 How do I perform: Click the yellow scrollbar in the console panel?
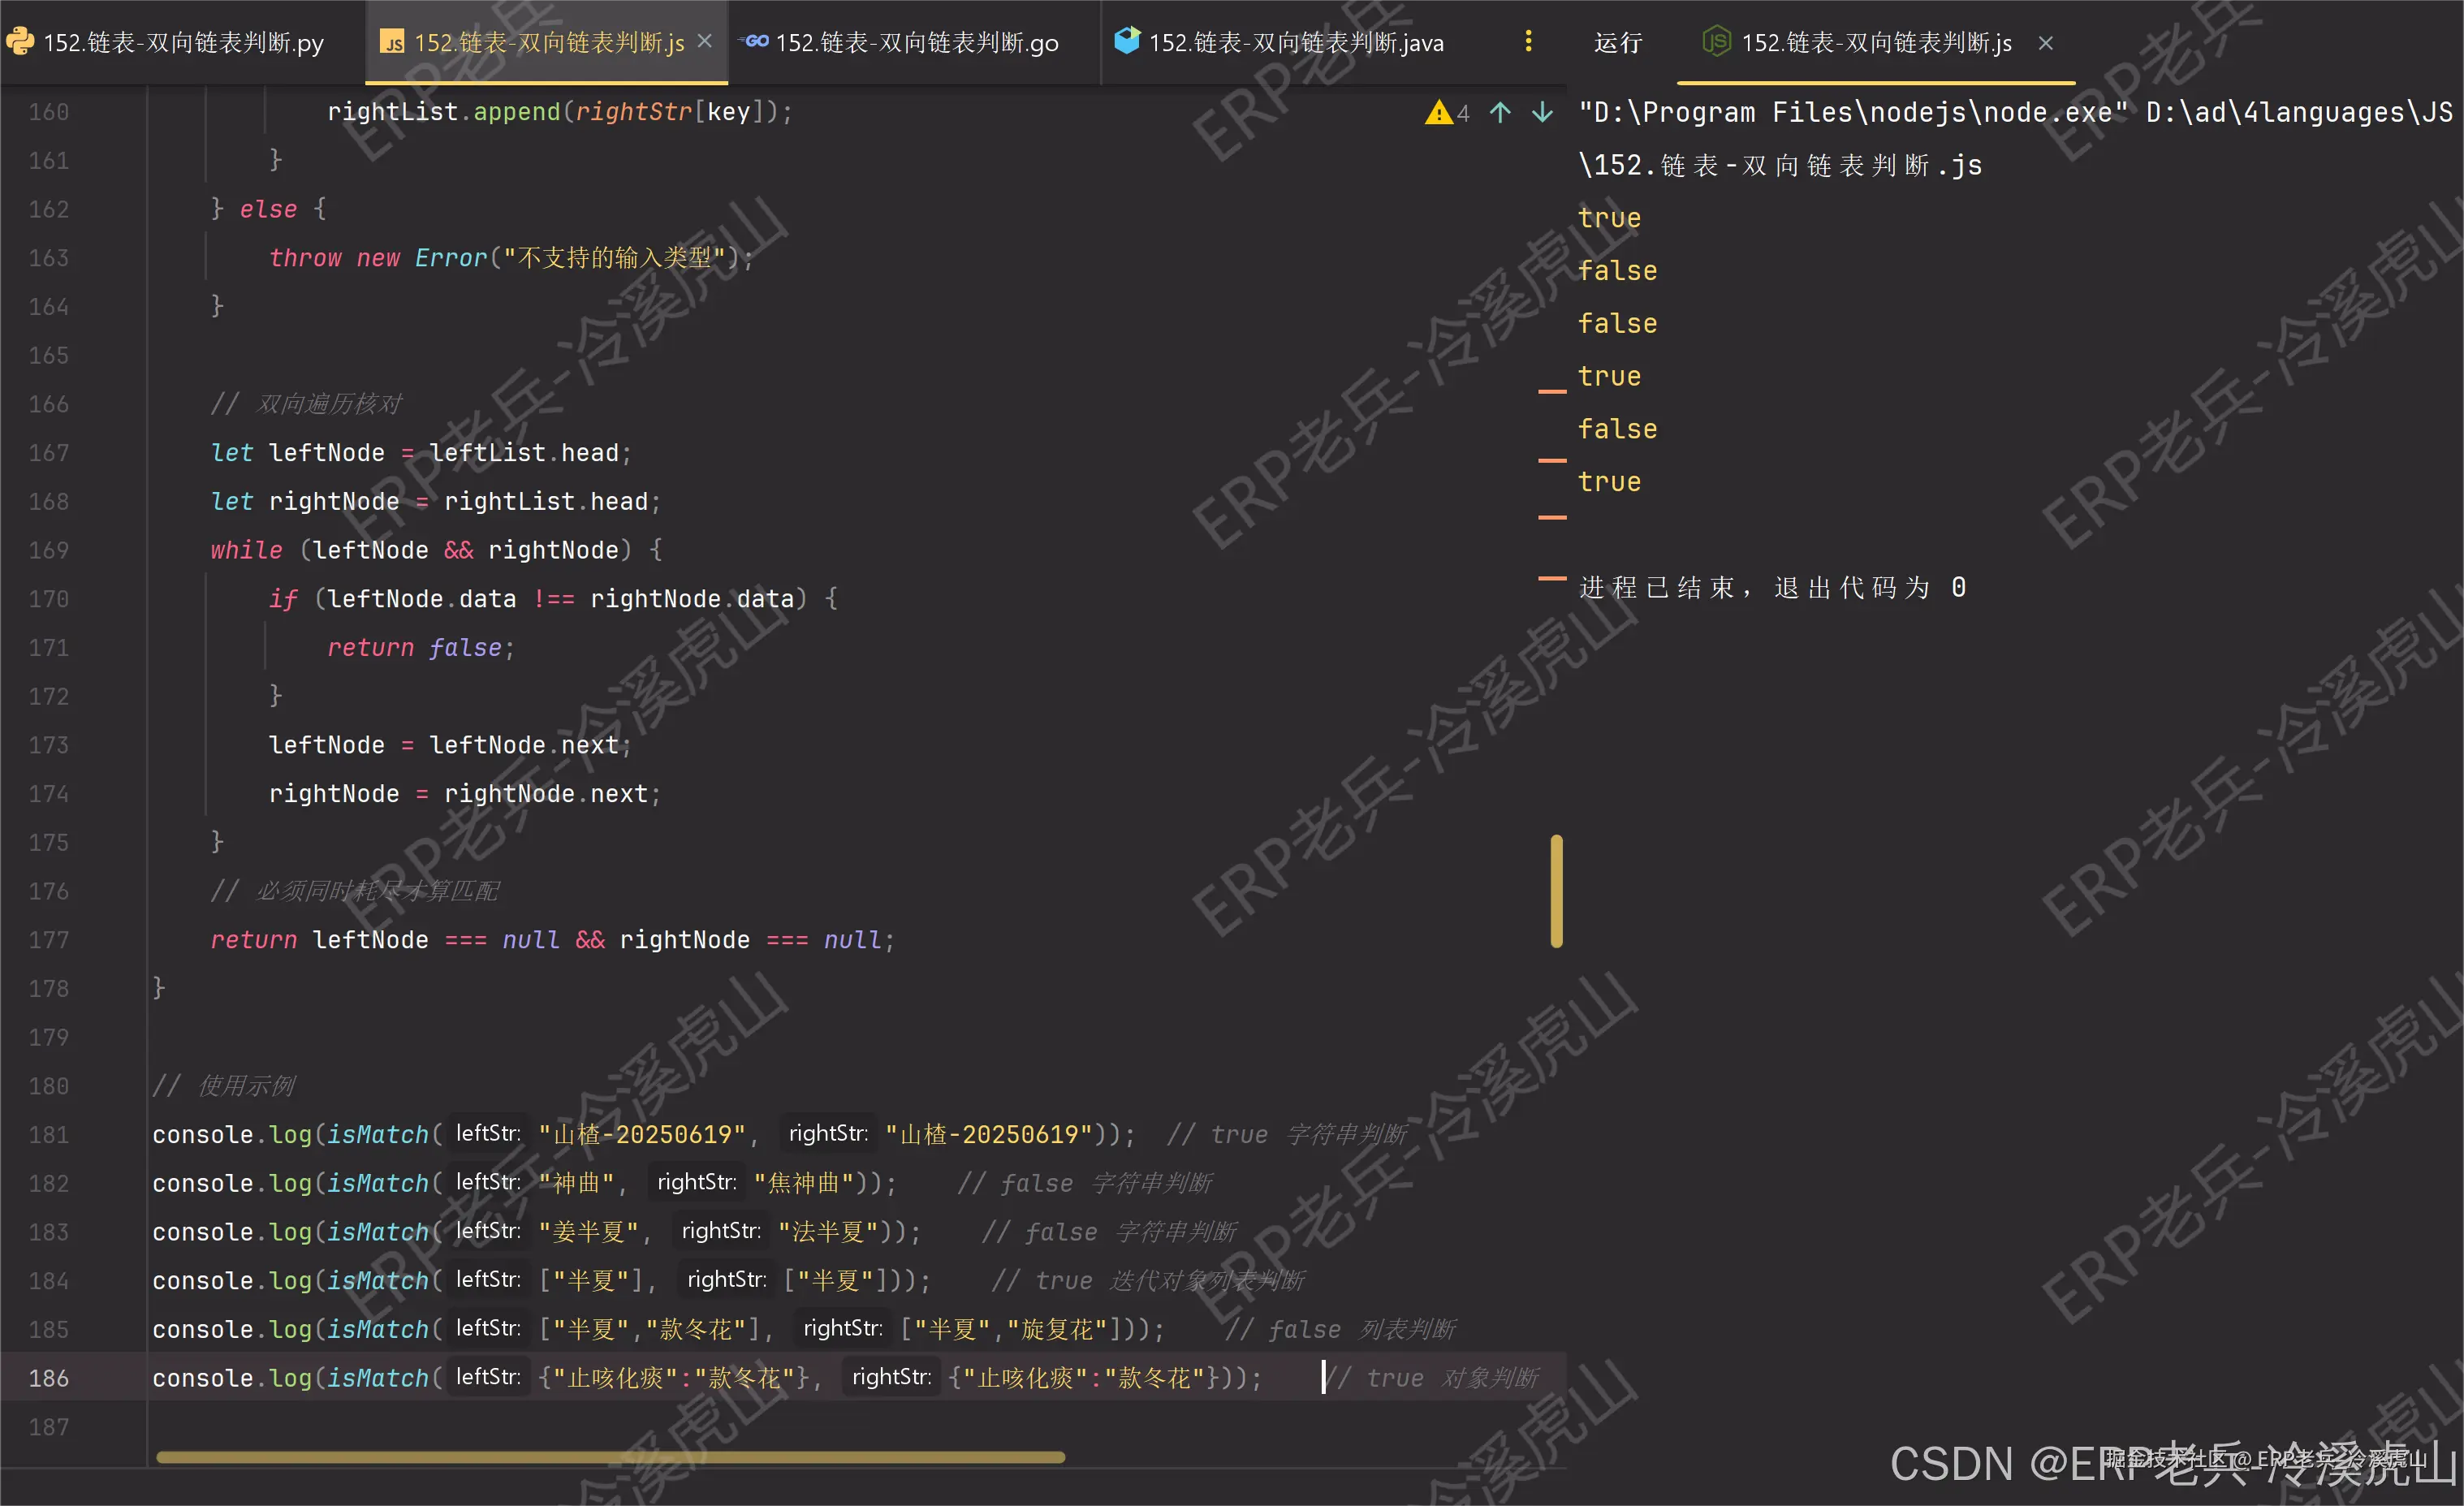click(1557, 890)
